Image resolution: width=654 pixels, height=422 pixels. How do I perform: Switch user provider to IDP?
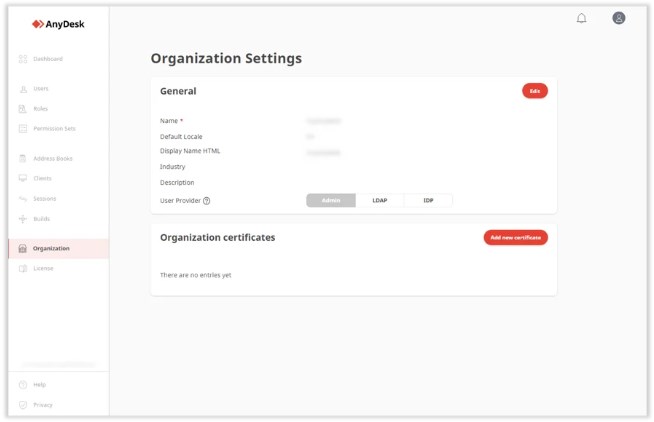pos(428,200)
